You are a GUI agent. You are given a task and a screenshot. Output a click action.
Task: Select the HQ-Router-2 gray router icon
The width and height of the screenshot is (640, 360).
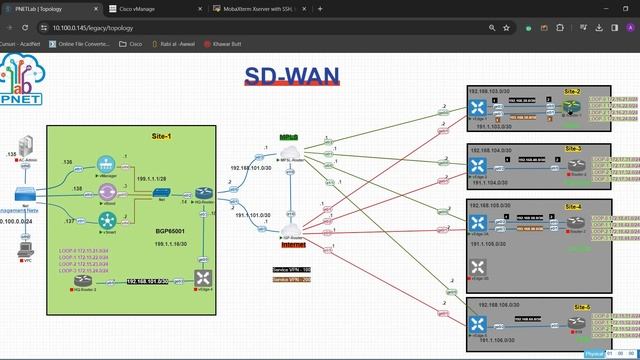(x=83, y=280)
